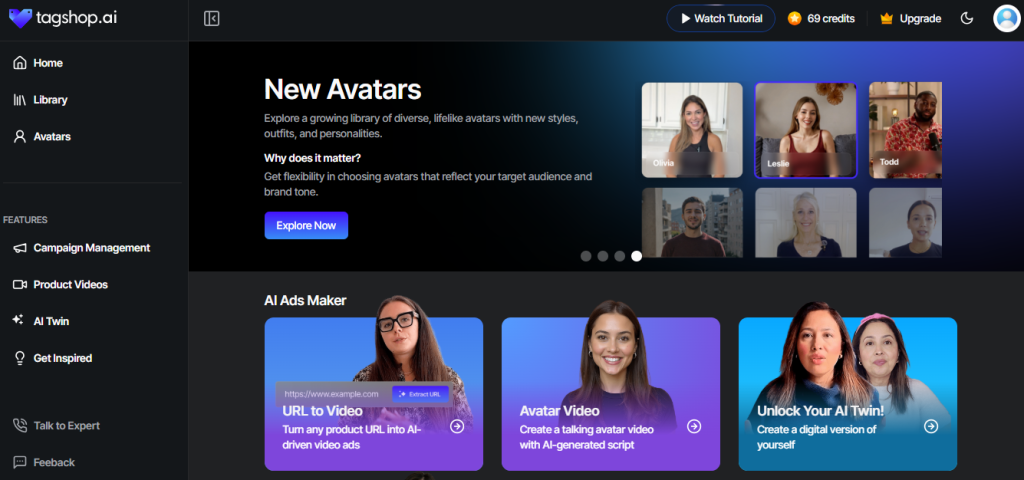Click the Watch Tutorial button
Viewport: 1024px width, 480px height.
pos(721,18)
